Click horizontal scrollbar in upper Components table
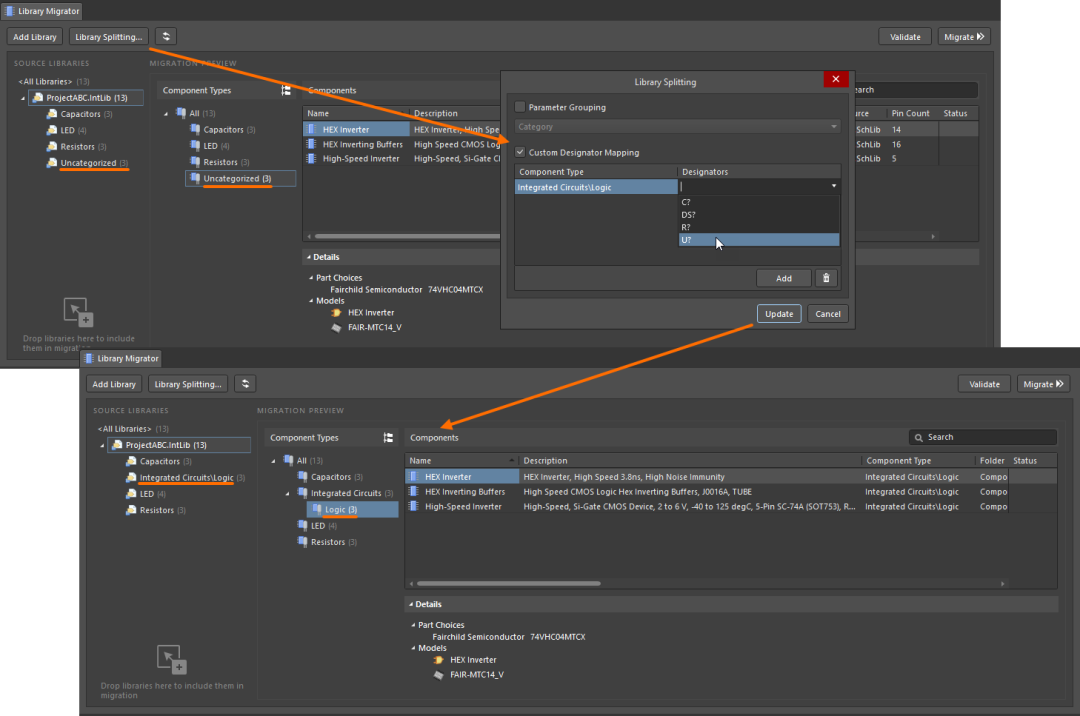 (x=406, y=236)
